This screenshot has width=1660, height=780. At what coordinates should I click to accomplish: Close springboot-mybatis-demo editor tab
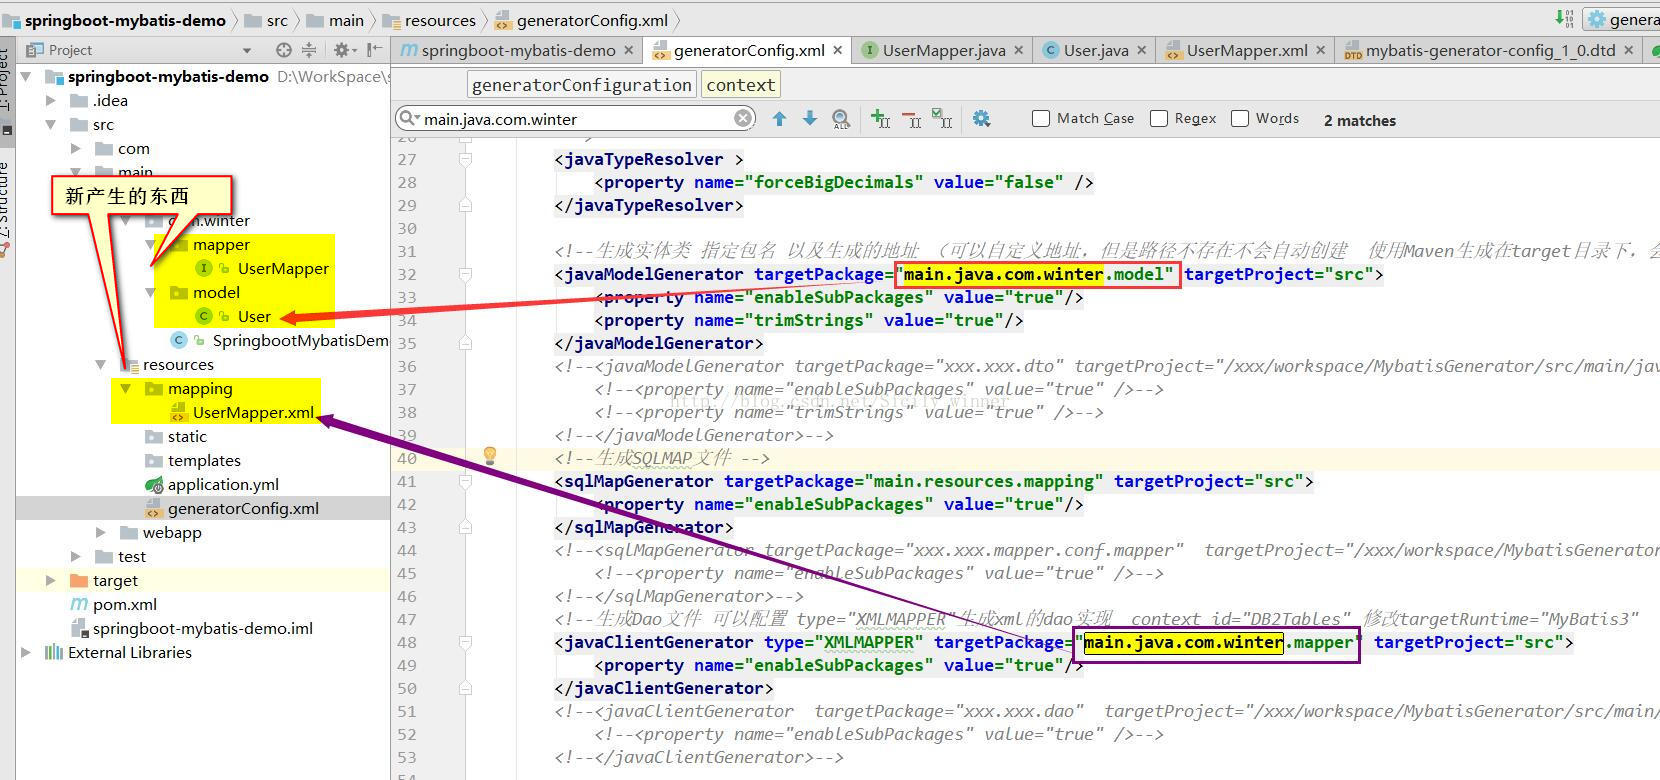coord(628,50)
